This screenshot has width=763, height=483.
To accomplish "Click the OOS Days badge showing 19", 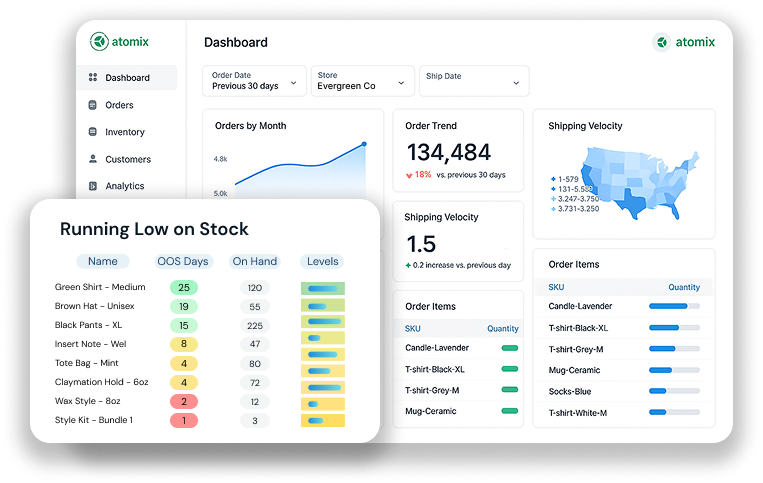I will tap(183, 306).
